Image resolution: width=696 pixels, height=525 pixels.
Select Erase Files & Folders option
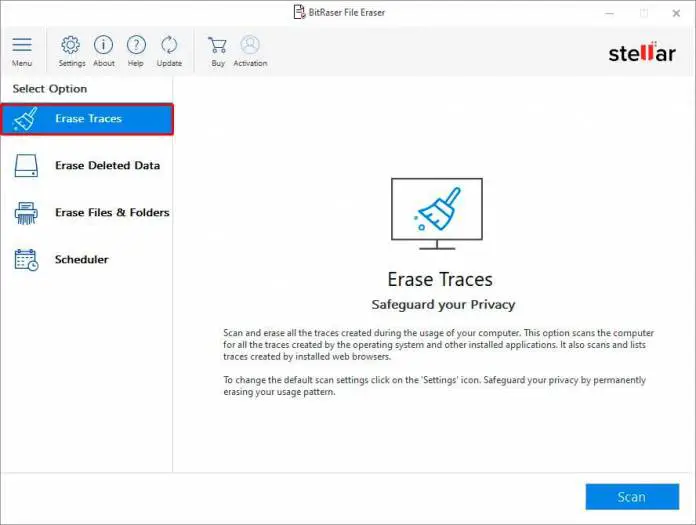pyautogui.click(x=87, y=213)
